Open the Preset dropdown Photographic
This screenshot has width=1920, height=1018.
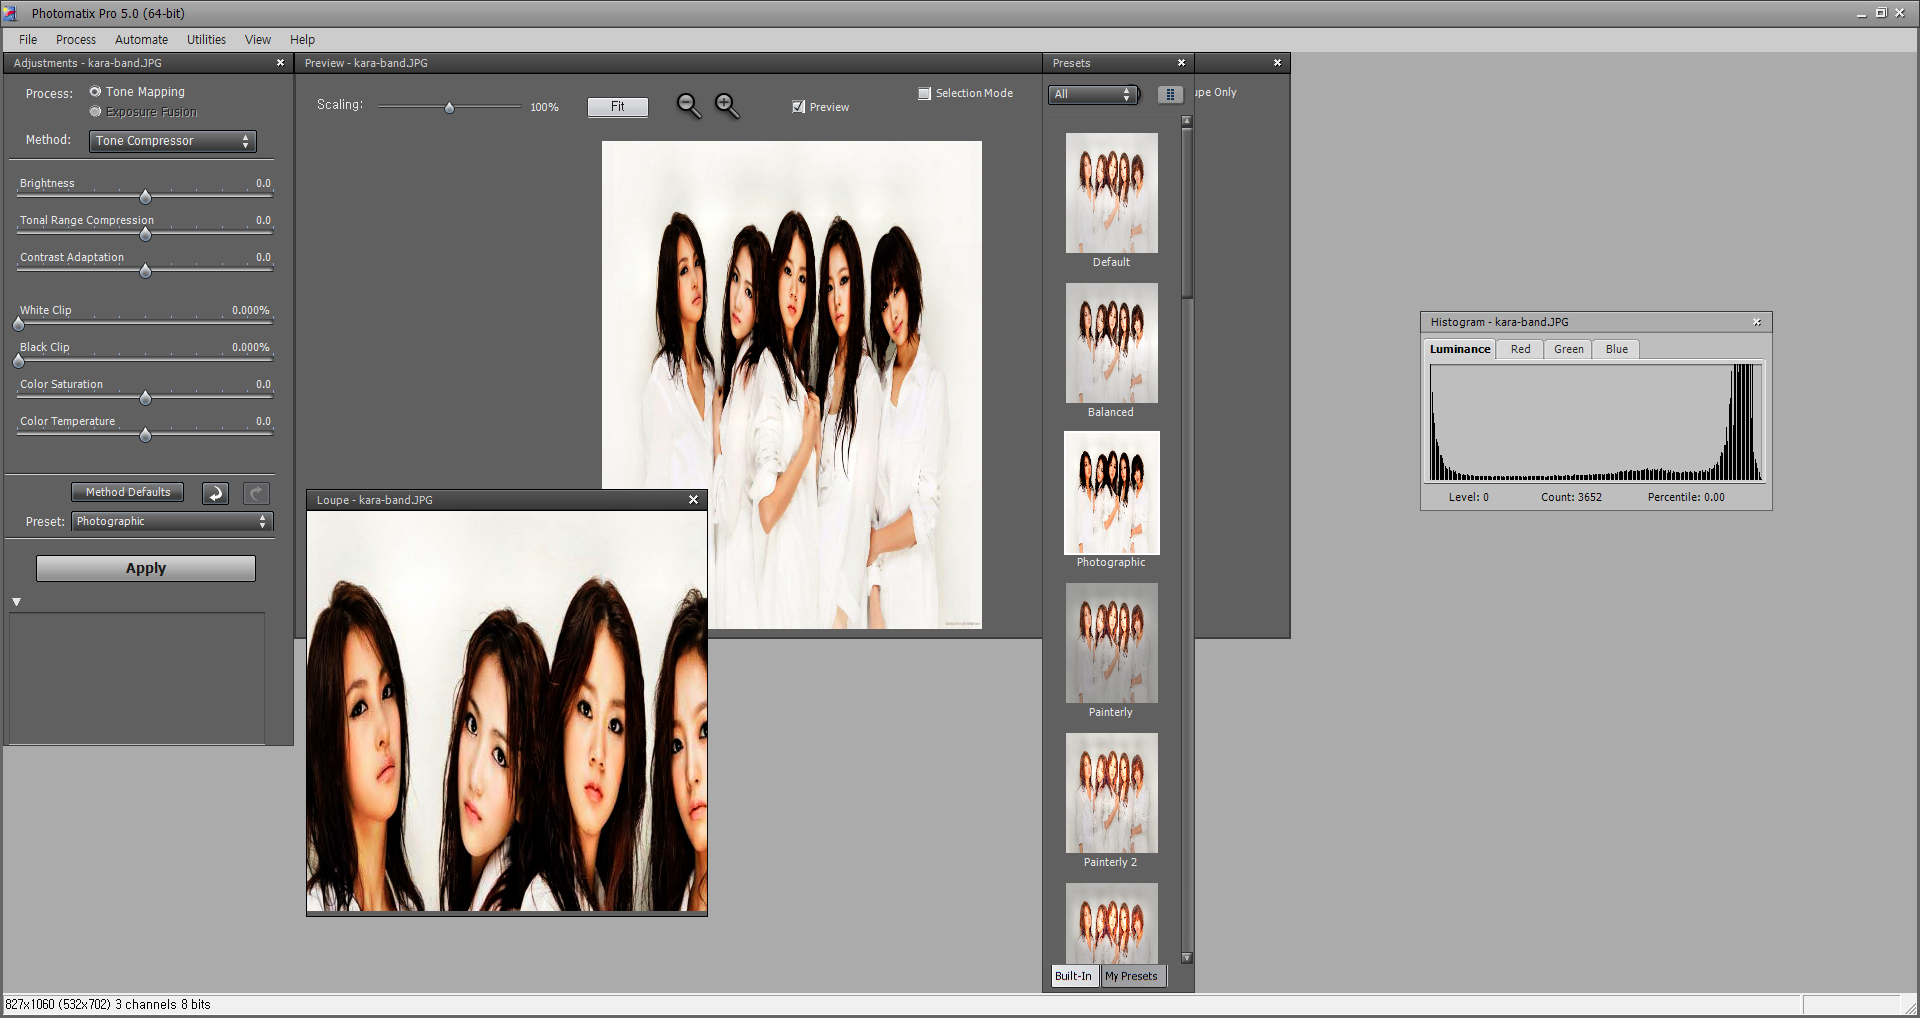point(172,521)
